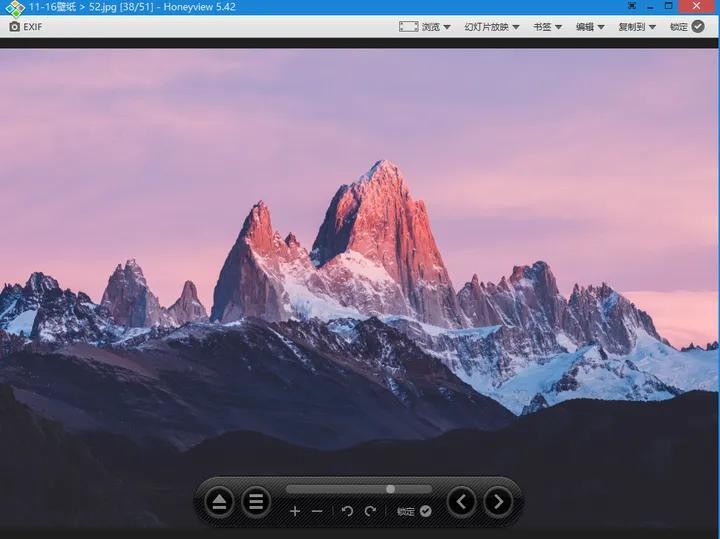Go to the next image
Viewport: 720px width, 539px height.
(x=498, y=502)
